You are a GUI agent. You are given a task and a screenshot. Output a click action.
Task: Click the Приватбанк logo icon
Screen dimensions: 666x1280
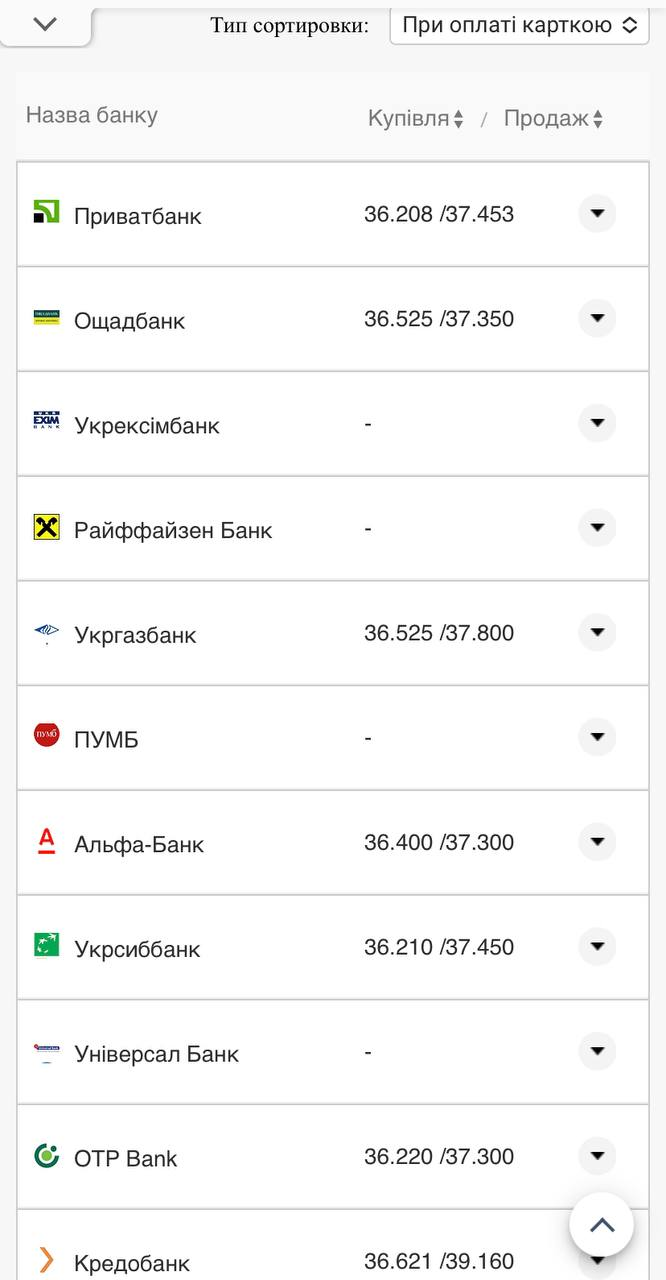click(x=47, y=211)
